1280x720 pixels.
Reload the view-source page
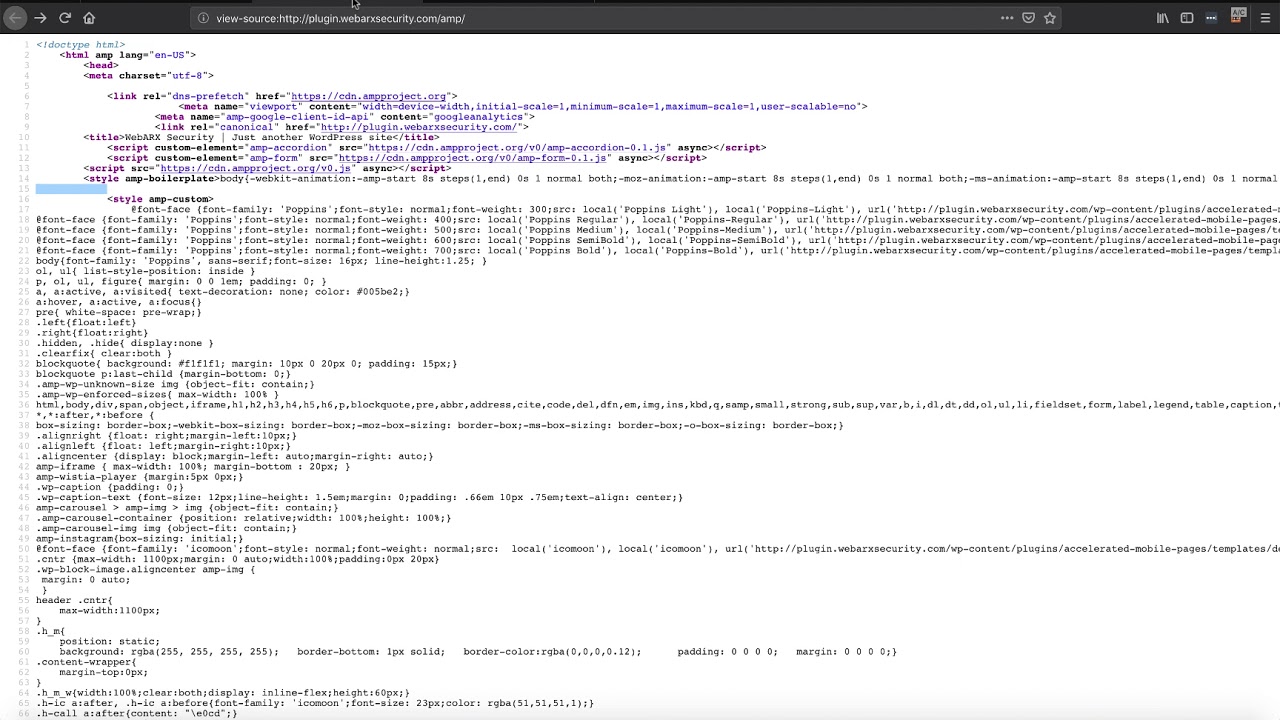(65, 18)
